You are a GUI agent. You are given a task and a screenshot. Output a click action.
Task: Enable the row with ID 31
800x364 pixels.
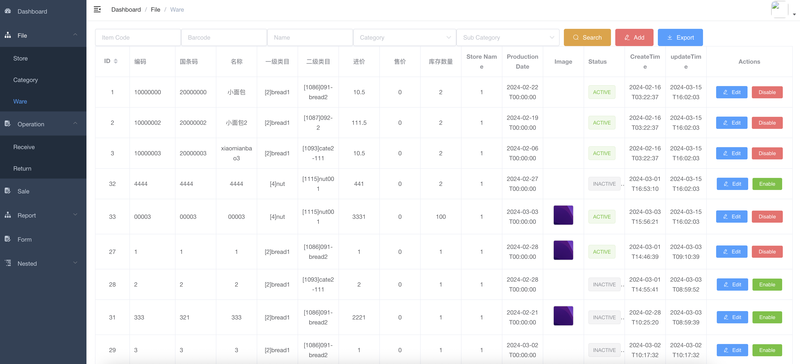(767, 318)
